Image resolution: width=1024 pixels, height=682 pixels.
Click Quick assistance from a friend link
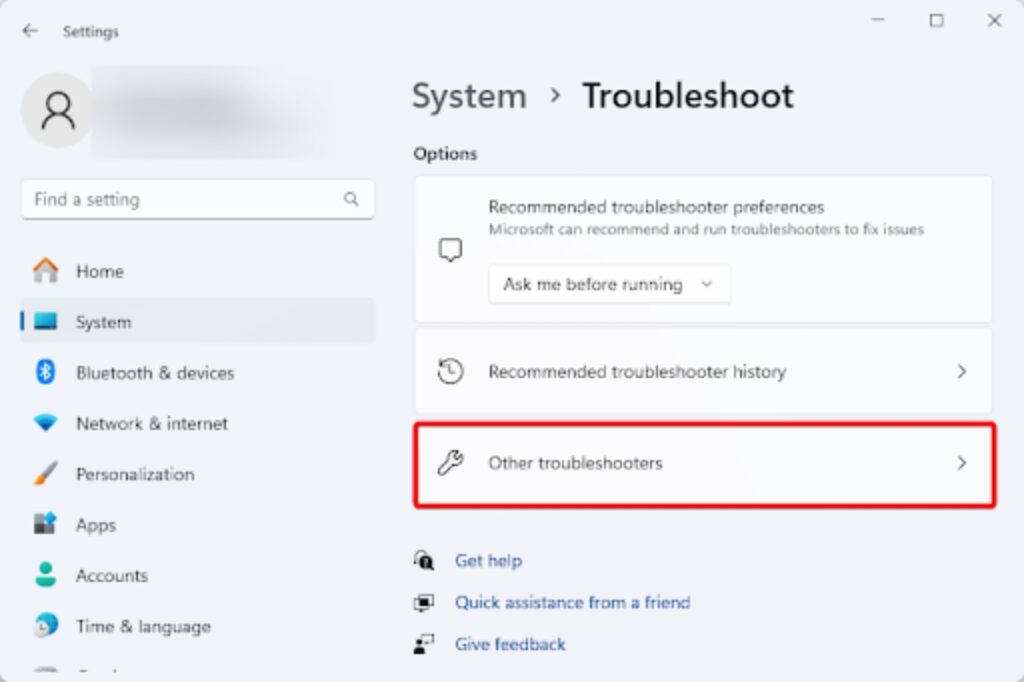pyautogui.click(x=572, y=603)
